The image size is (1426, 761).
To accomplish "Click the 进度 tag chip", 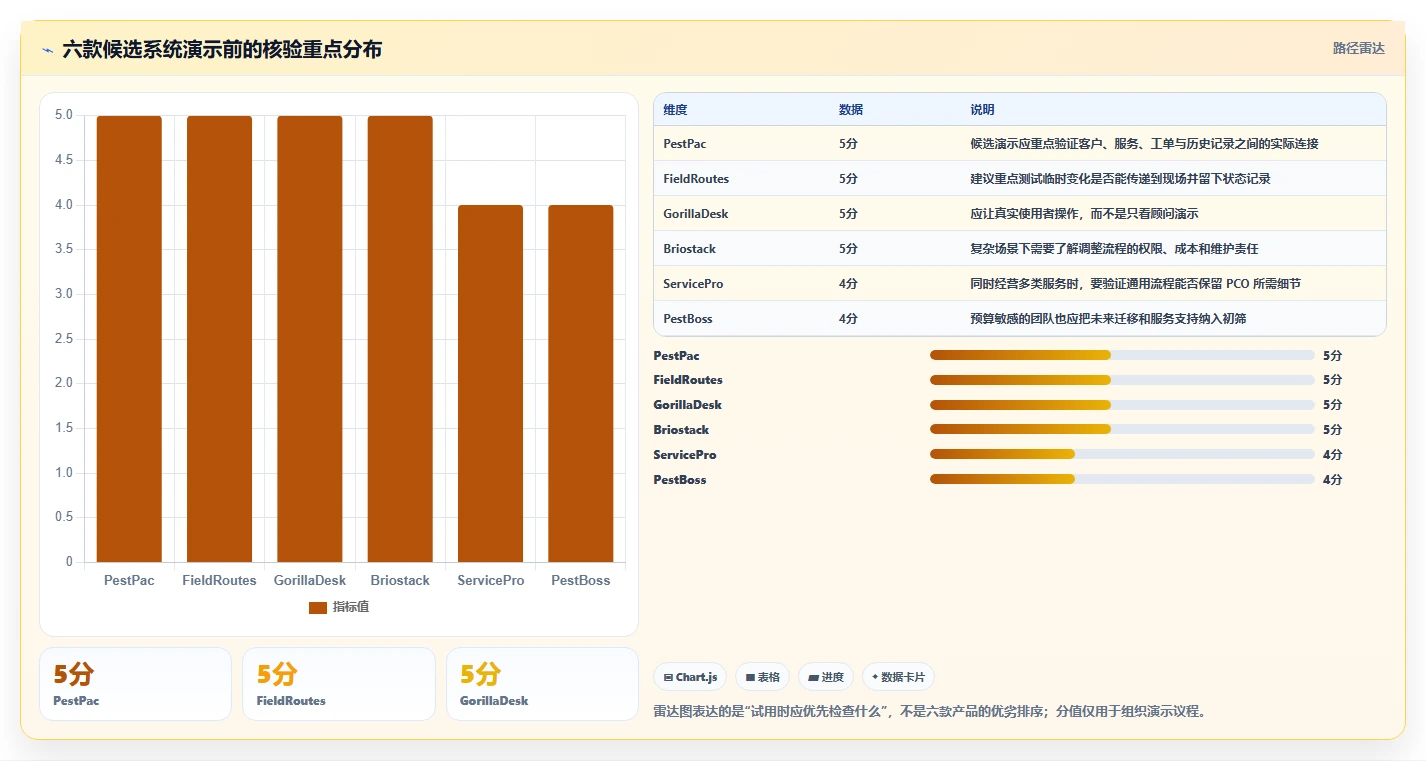I will point(826,677).
